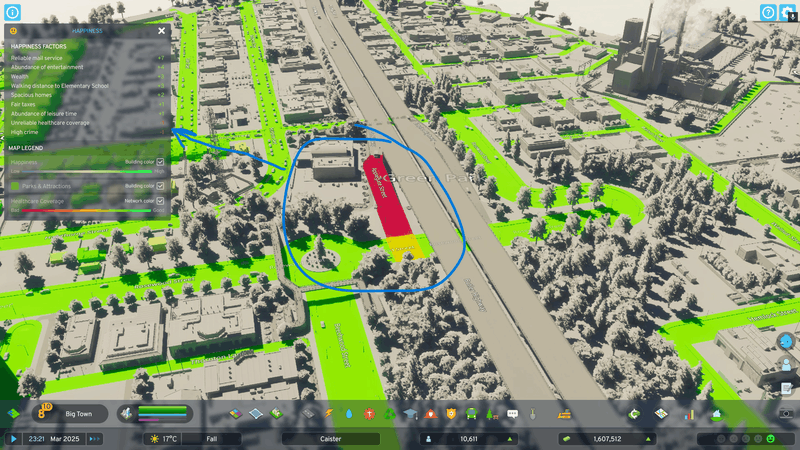Click the Healthcare Coverage bad-good gradient bar
Viewport: 800px width, 450px height.
[x=87, y=210]
